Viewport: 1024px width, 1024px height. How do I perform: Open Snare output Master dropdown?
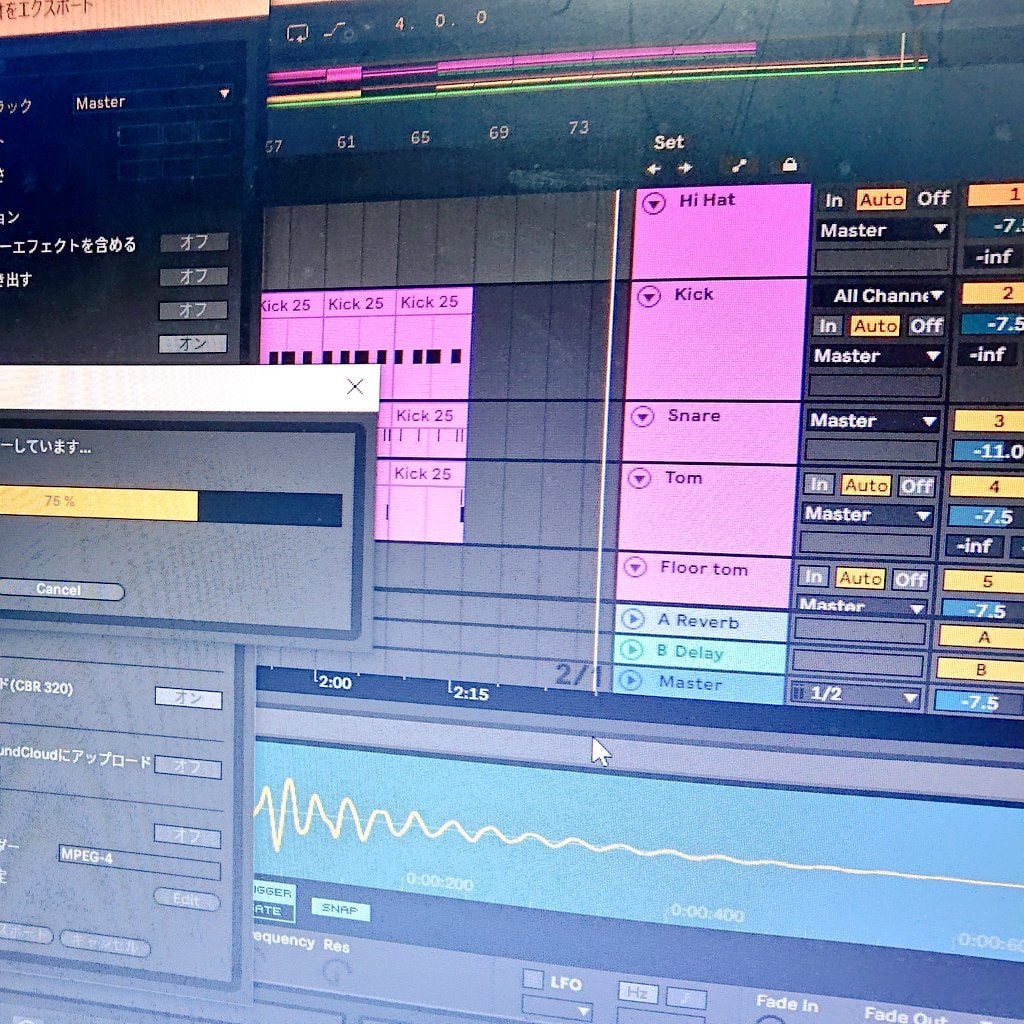[x=873, y=421]
